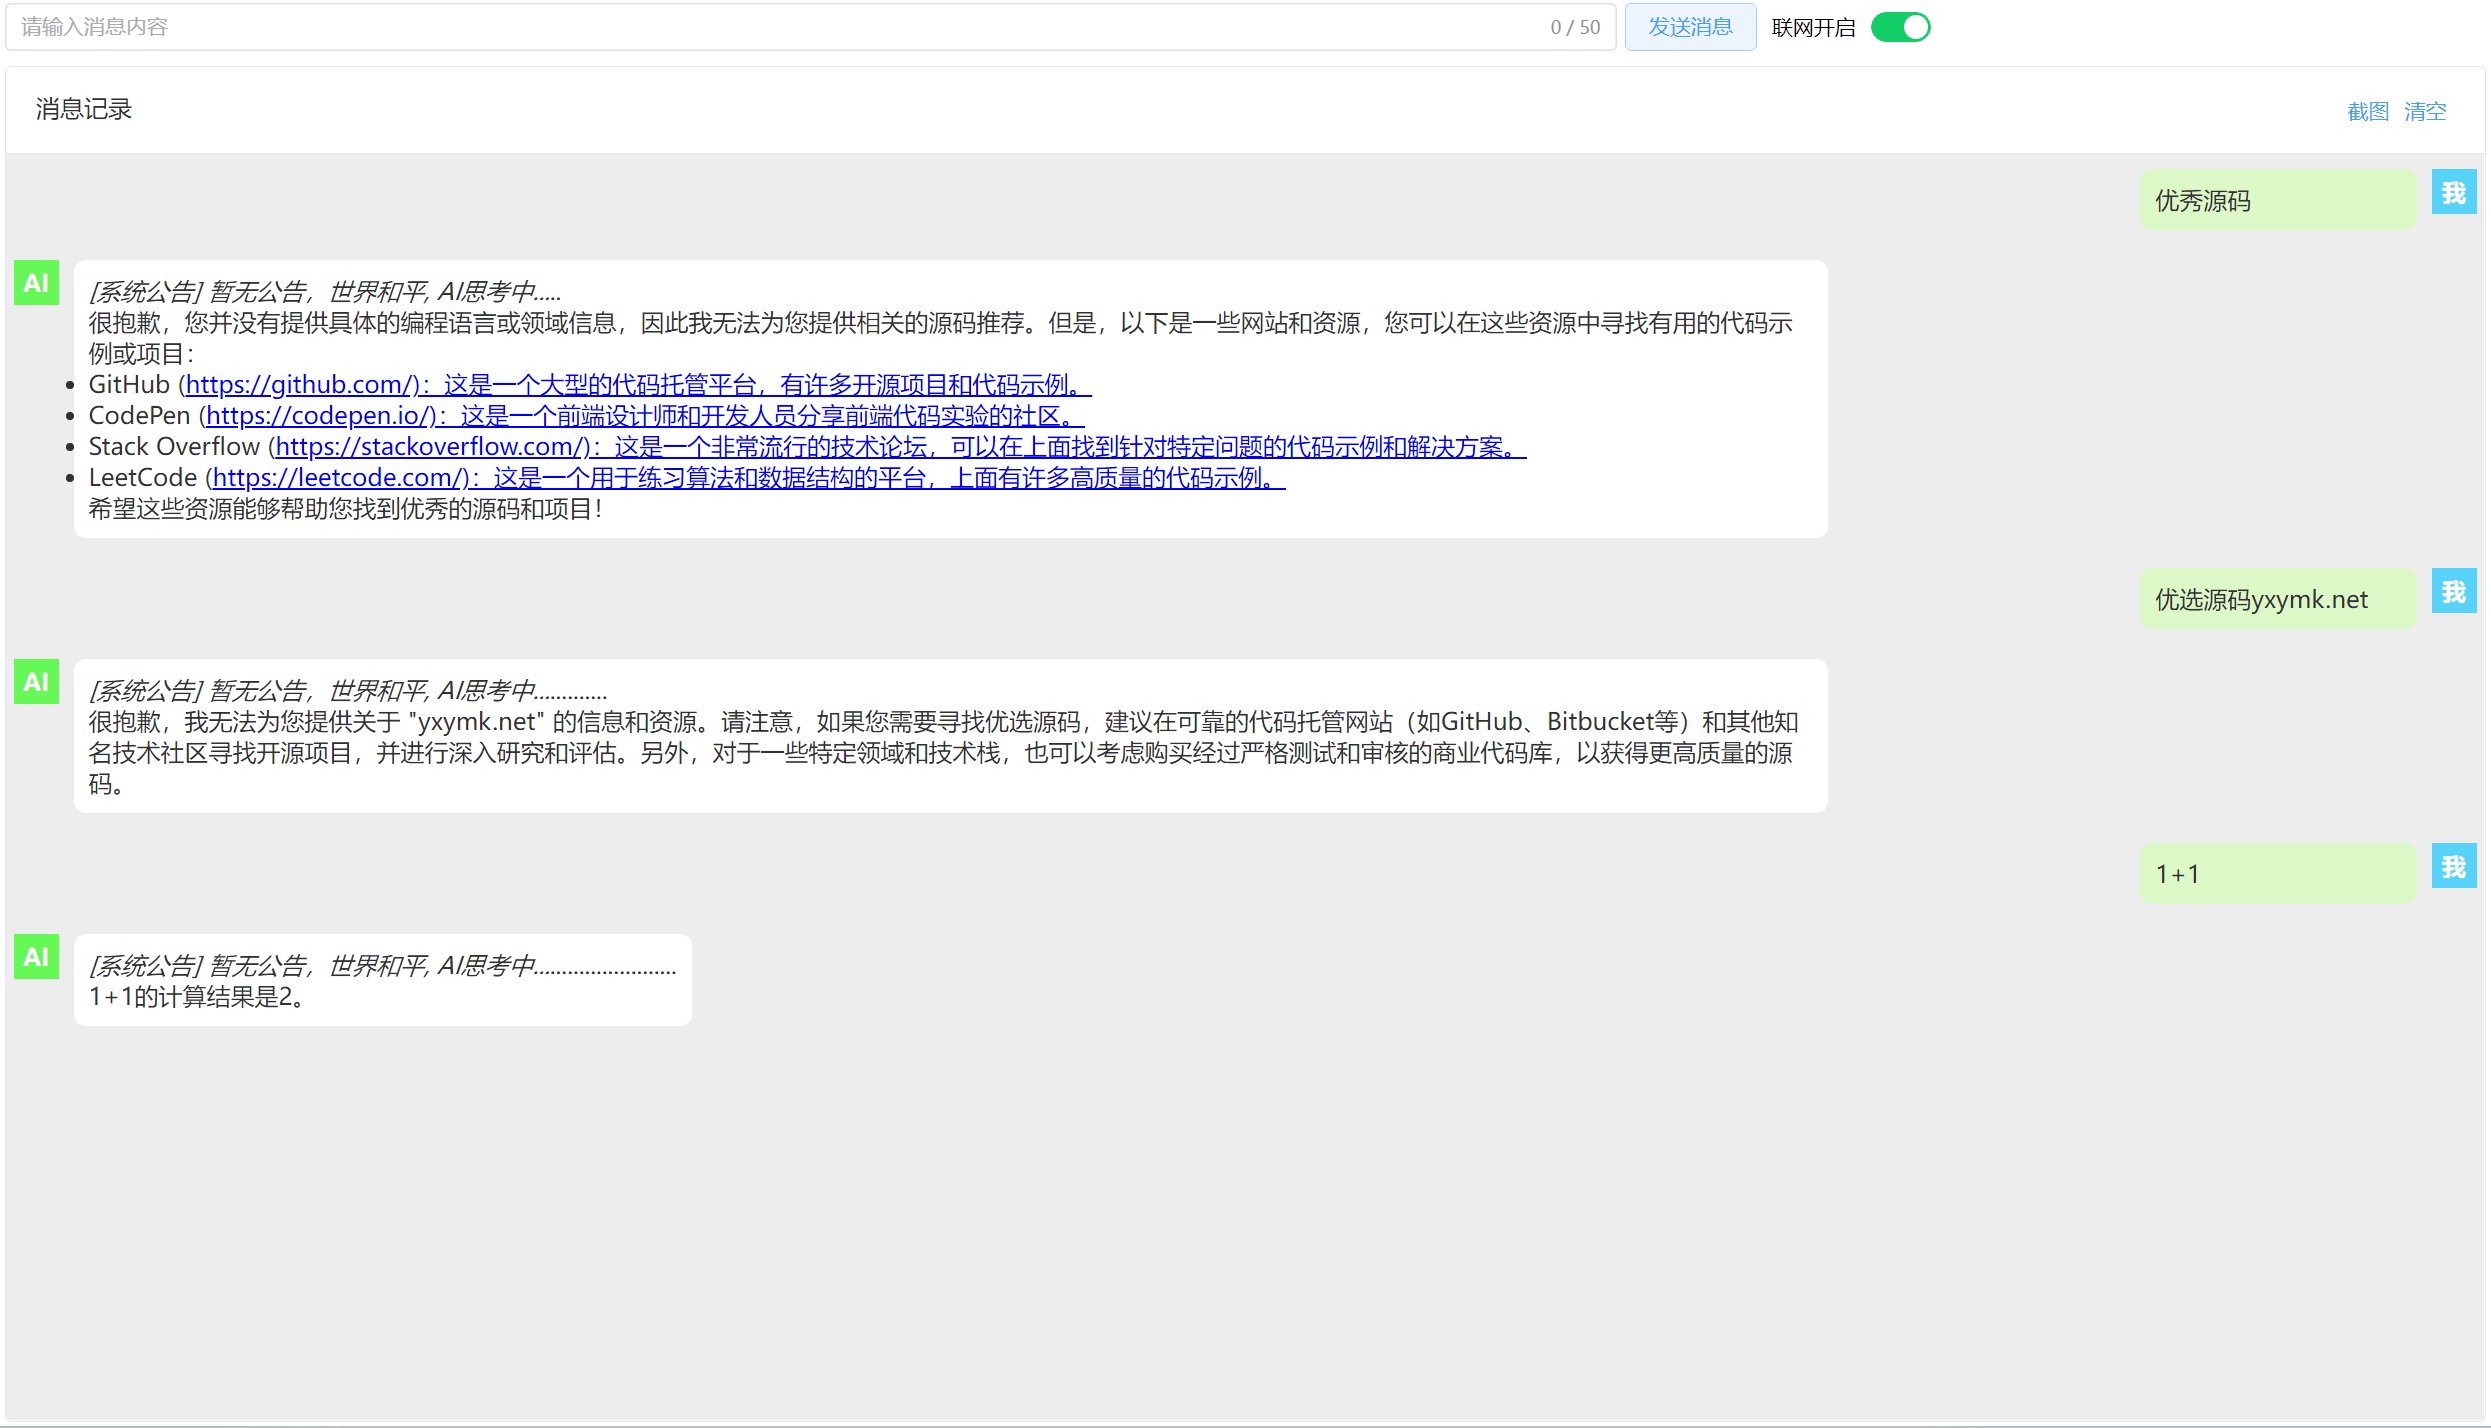The height and width of the screenshot is (1428, 2491).
Task: Click 希望这些资源能够帮助您找到优秀的源码和项目 text
Action: 345,509
